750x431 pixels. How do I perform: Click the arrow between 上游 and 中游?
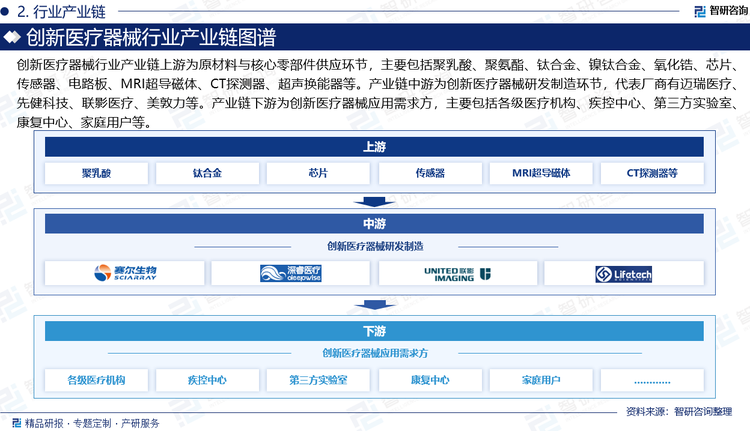374,201
